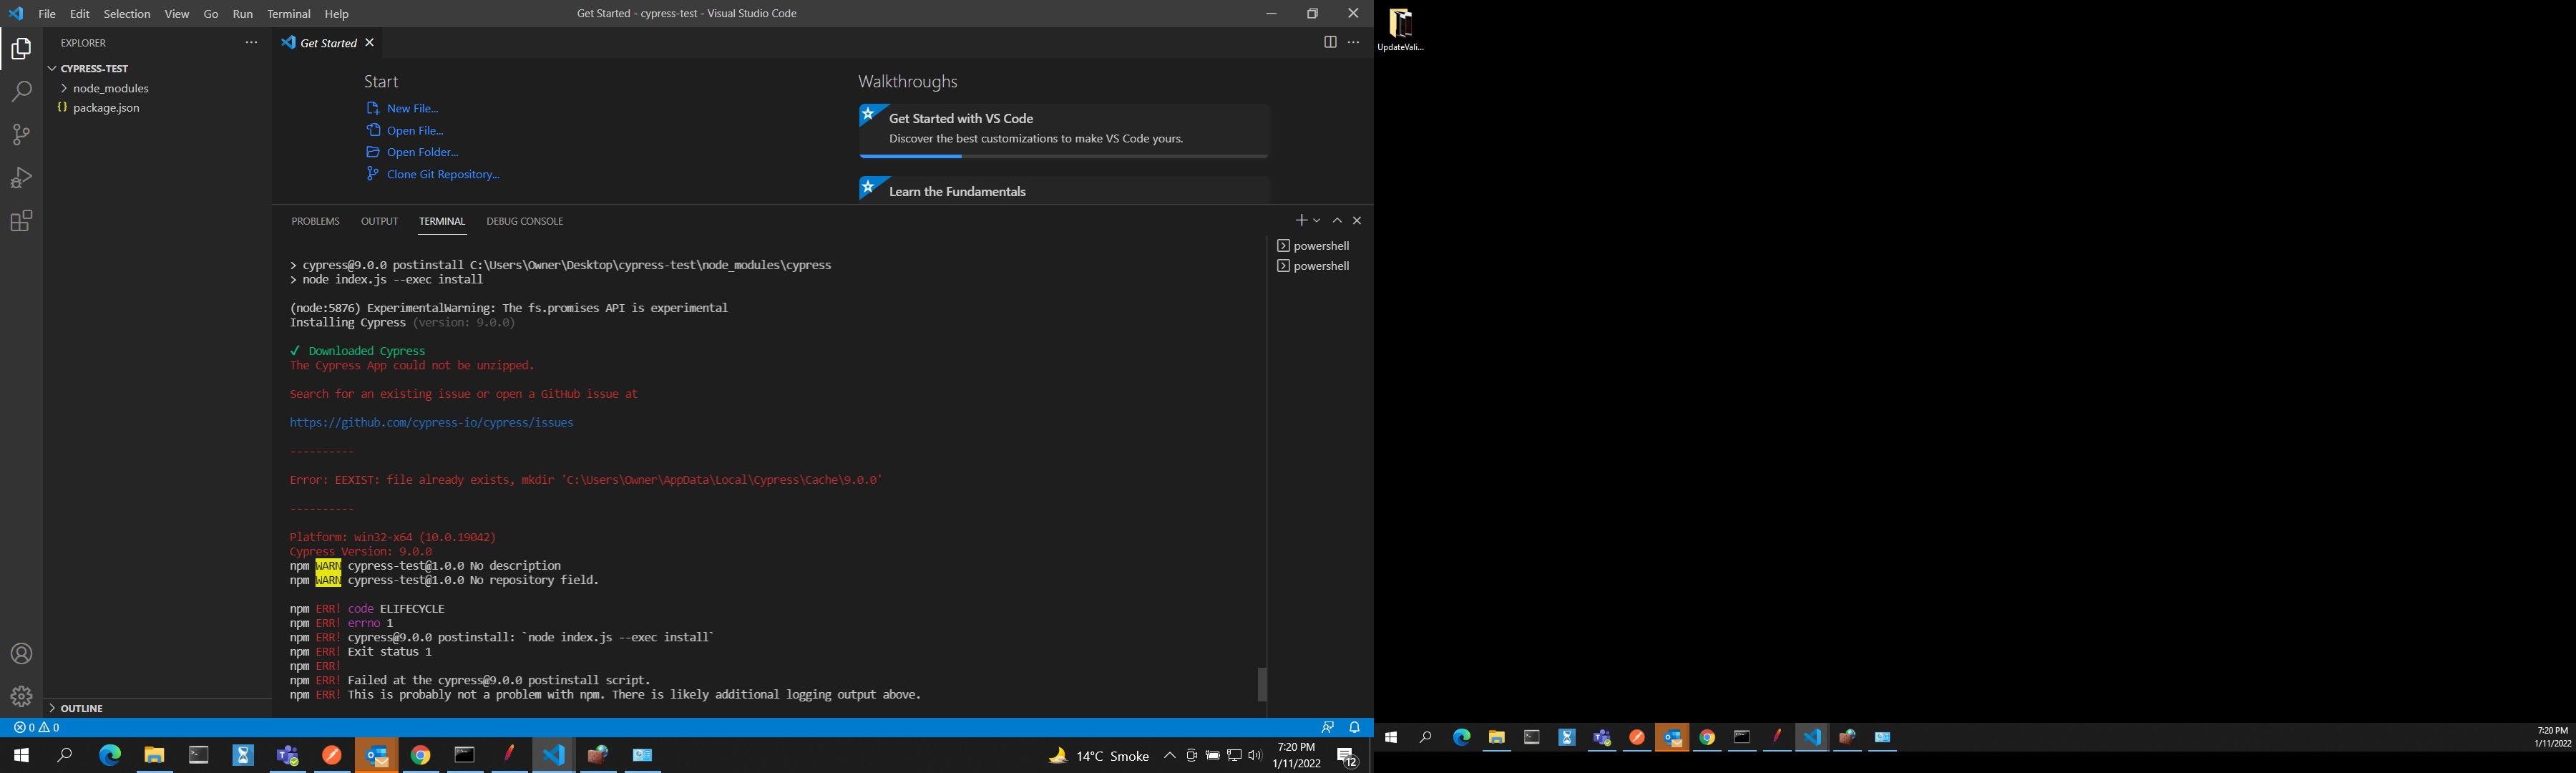Screen dimensions: 2576x773
Task: Split the editor to the right
Action: click(1330, 43)
